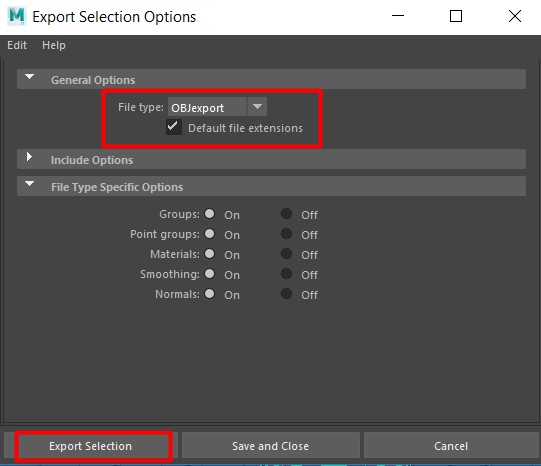Enable Materials On radio button
541x466 pixels.
[209, 254]
